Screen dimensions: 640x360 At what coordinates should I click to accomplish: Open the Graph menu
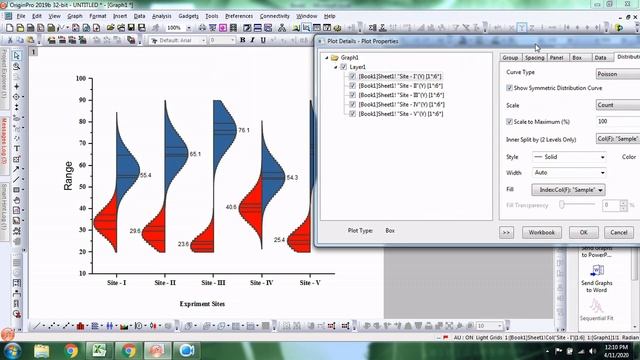pyautogui.click(x=75, y=16)
